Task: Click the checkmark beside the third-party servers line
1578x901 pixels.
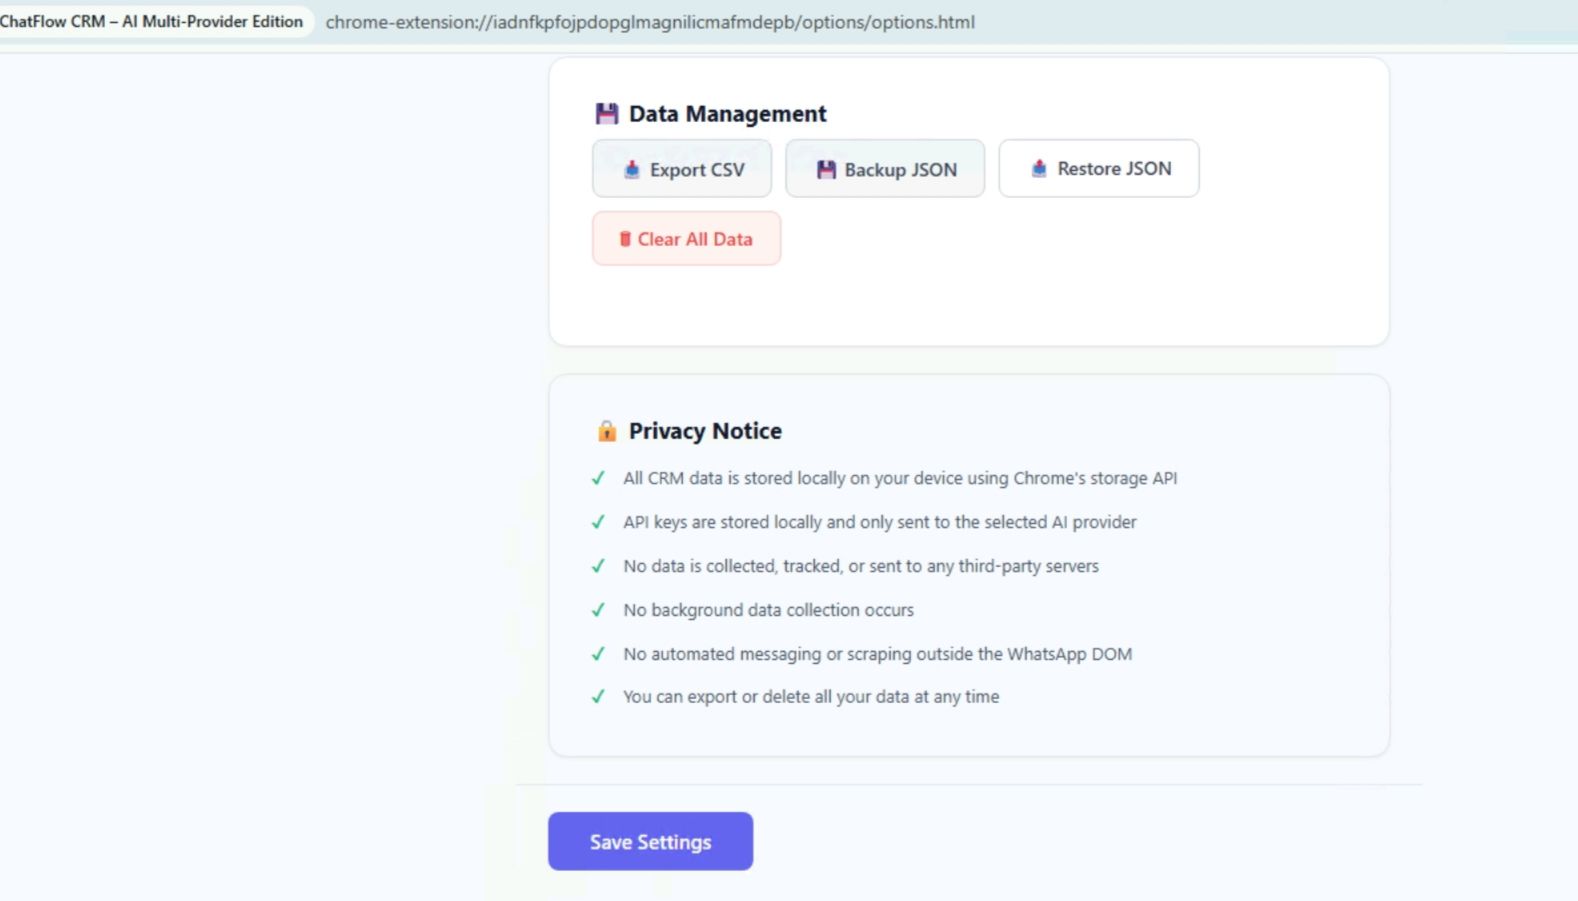Action: [x=598, y=566]
